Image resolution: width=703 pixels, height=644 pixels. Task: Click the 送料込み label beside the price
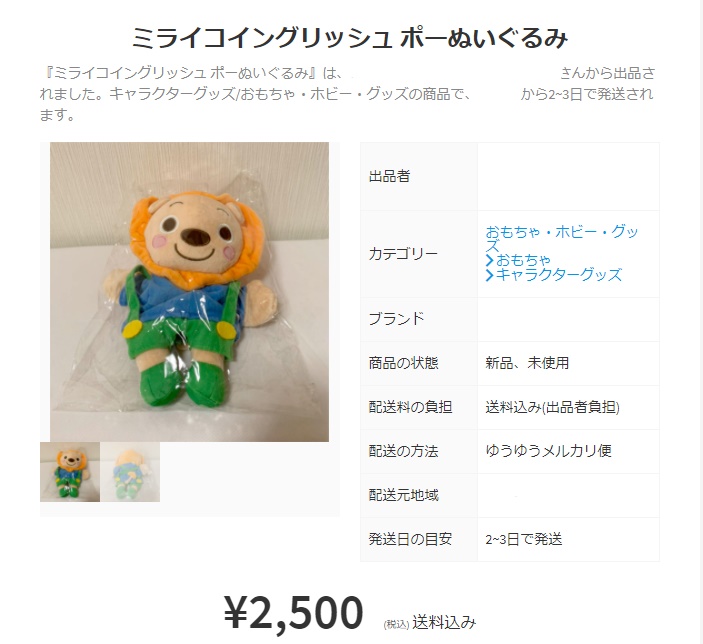coord(444,622)
